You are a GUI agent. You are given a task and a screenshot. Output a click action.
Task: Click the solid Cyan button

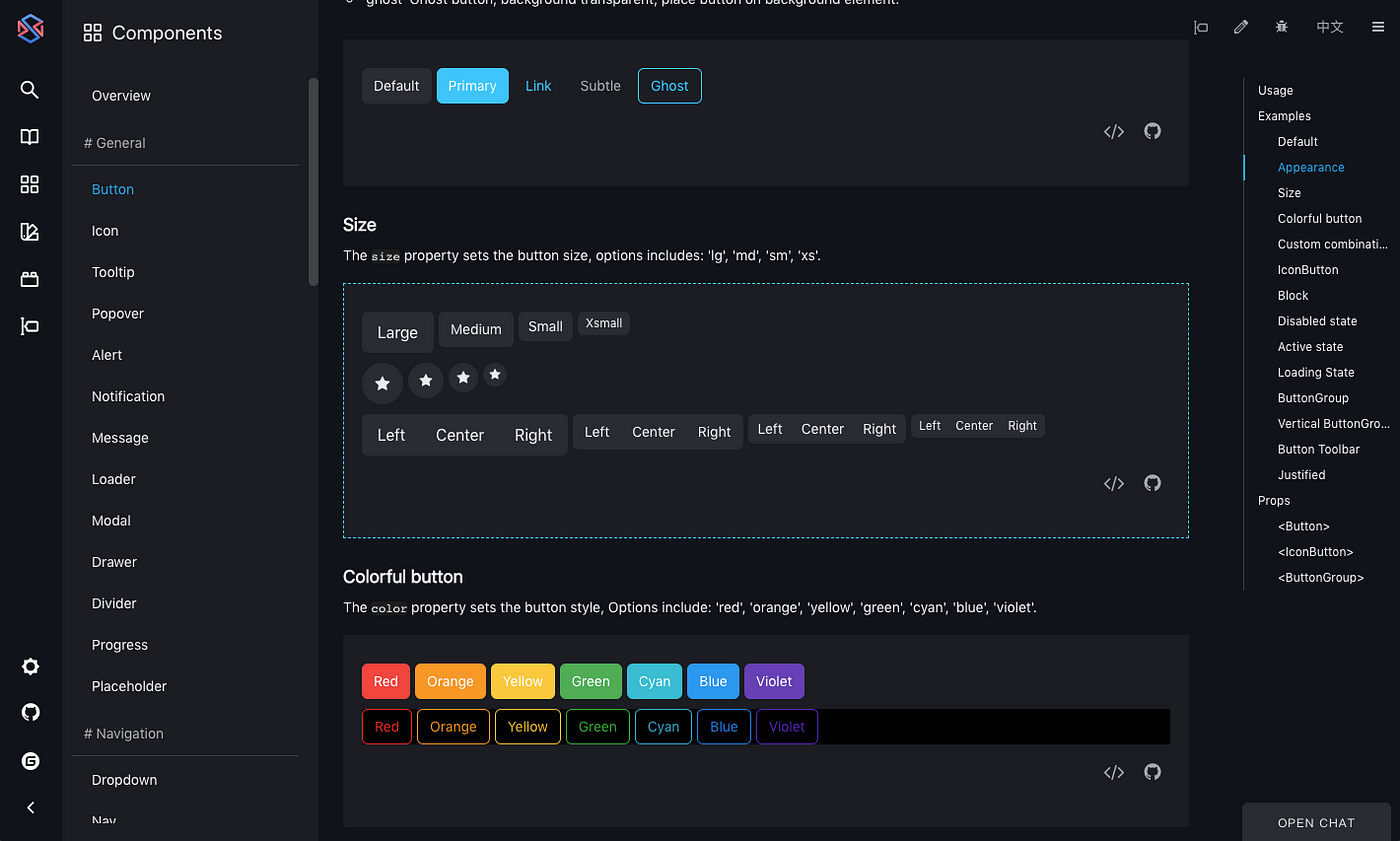(655, 682)
